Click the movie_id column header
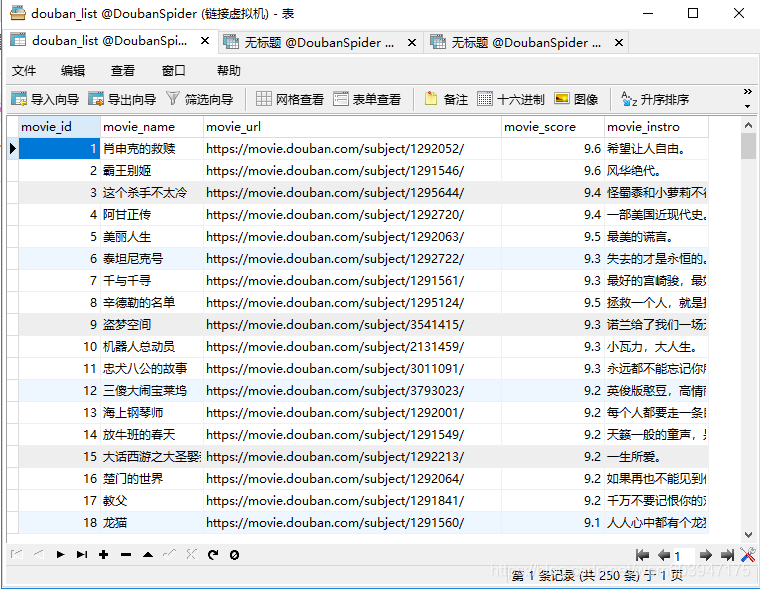 59,127
